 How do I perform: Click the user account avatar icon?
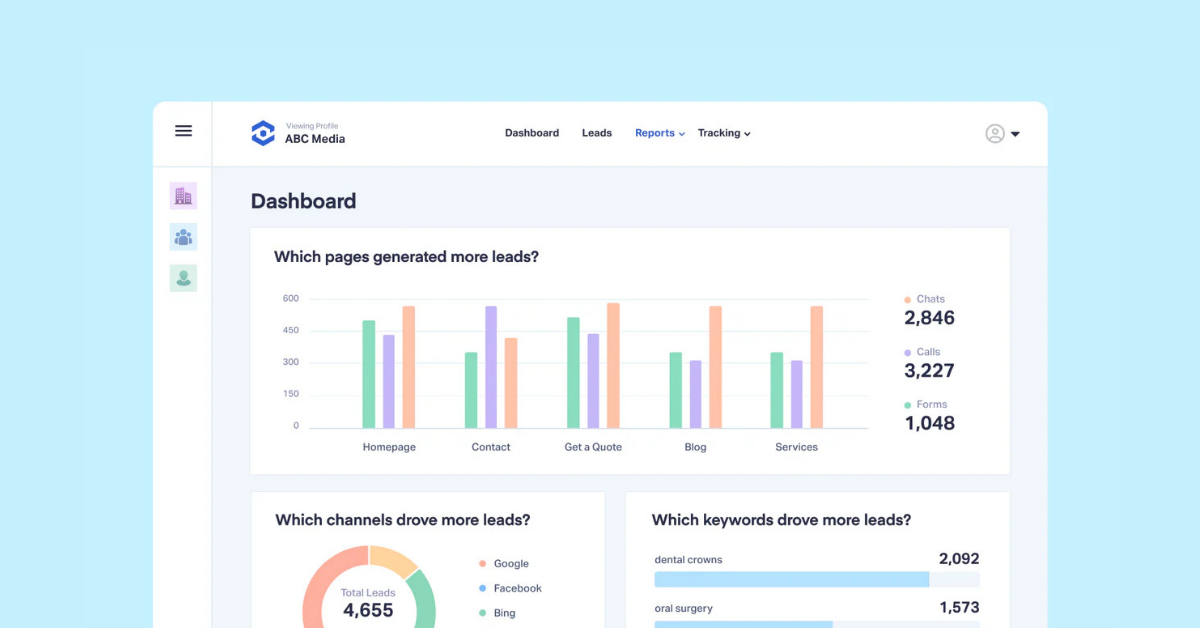point(994,133)
